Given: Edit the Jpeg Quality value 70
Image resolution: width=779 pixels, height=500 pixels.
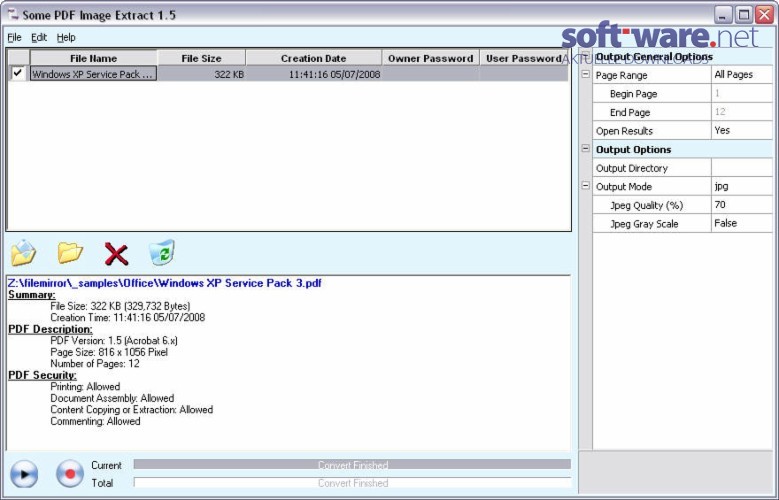Looking at the screenshot, I should tap(742, 205).
